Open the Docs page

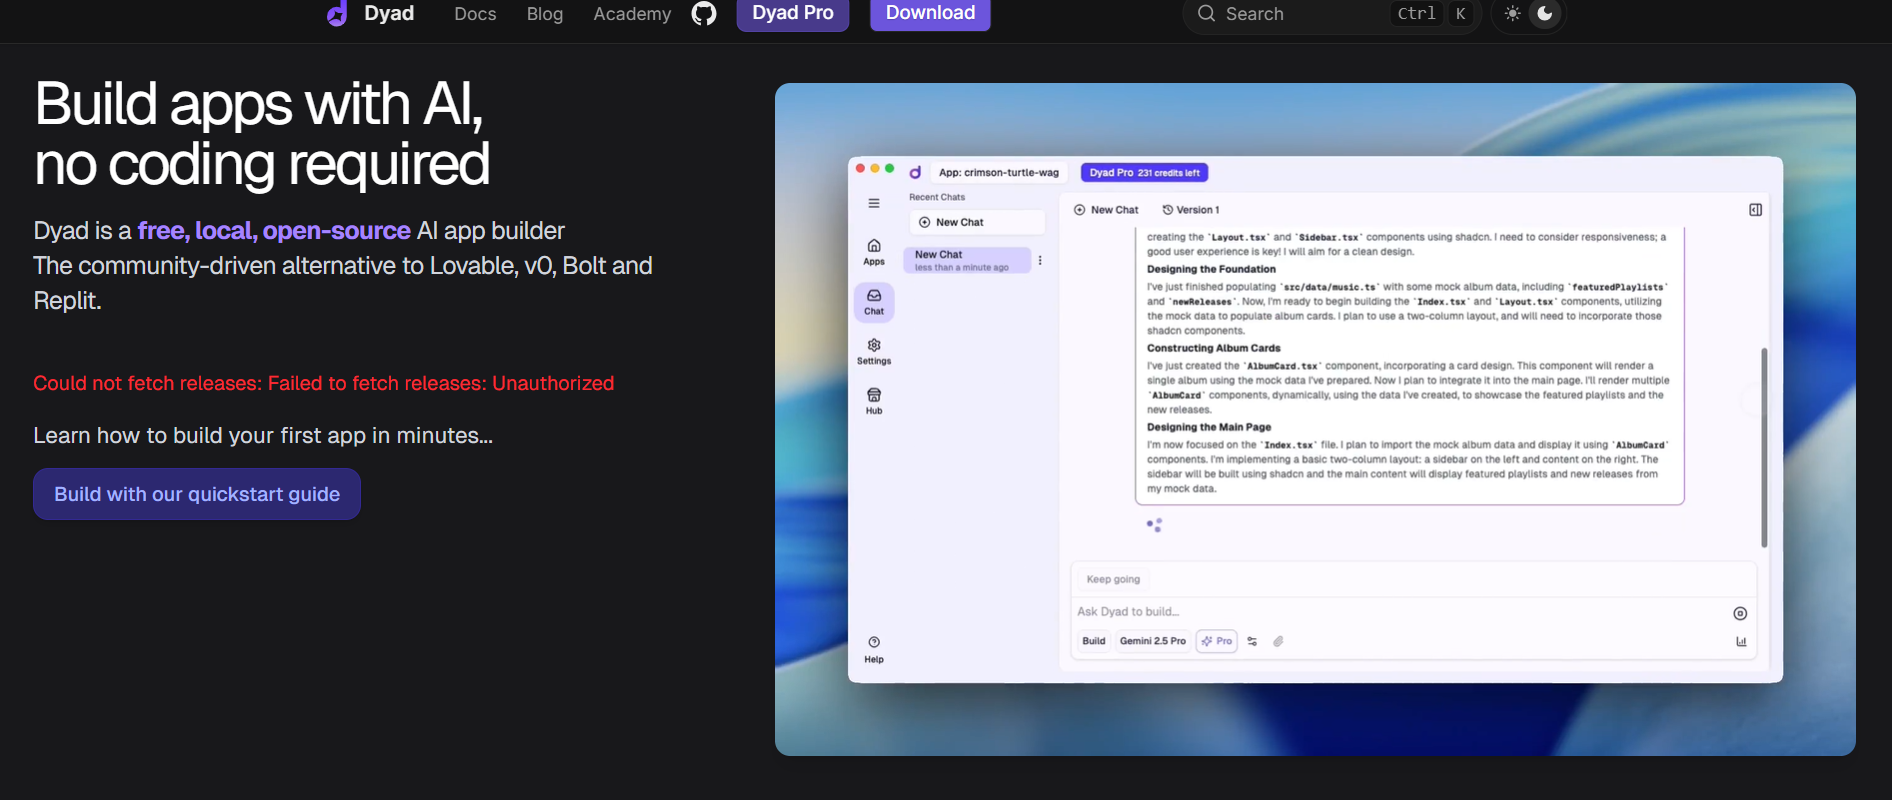(475, 14)
